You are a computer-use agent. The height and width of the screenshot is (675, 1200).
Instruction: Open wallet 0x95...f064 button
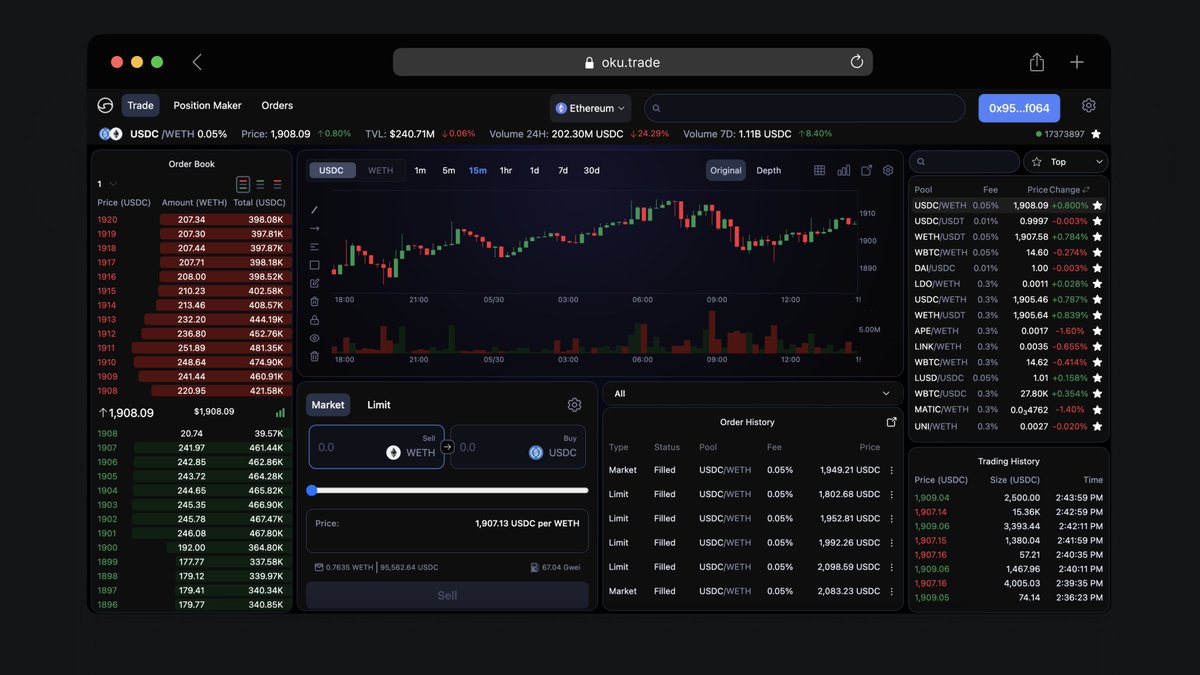click(x=1019, y=108)
